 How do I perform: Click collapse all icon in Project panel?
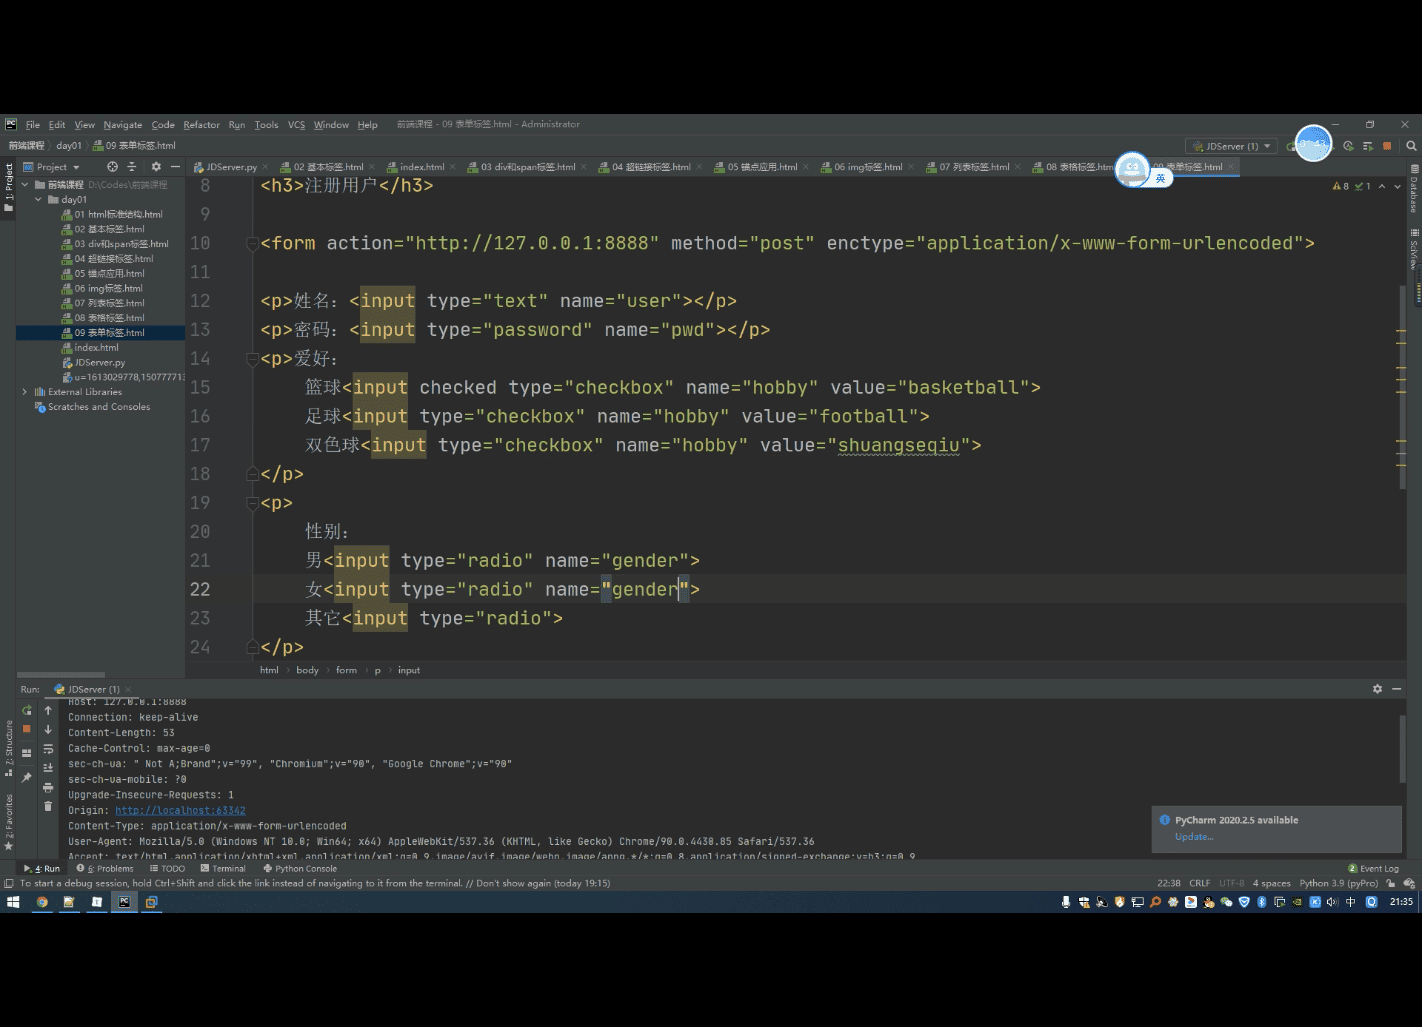pyautogui.click(x=131, y=167)
